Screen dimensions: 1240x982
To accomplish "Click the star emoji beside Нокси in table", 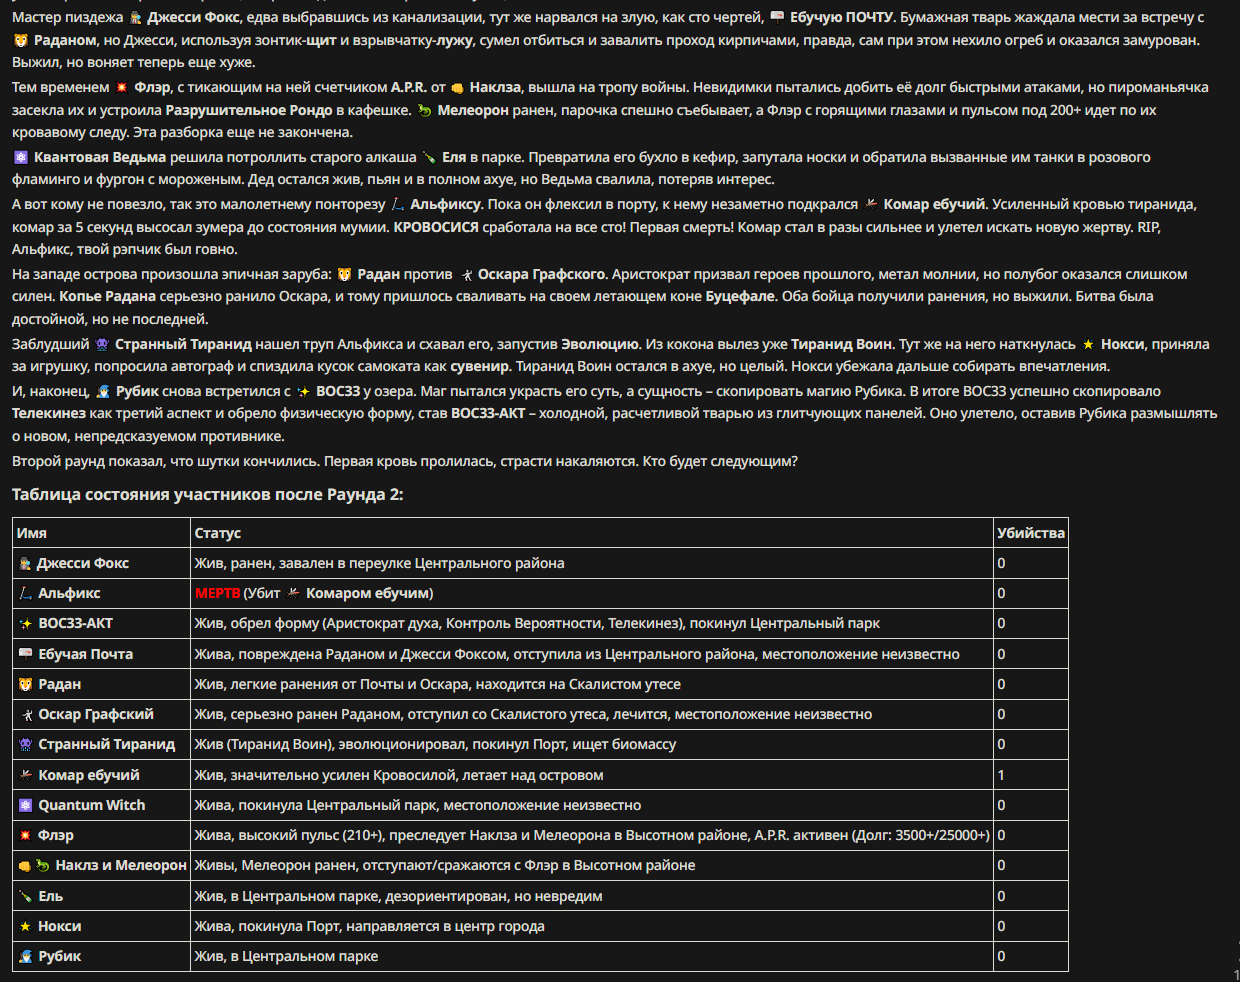I will pos(26,927).
